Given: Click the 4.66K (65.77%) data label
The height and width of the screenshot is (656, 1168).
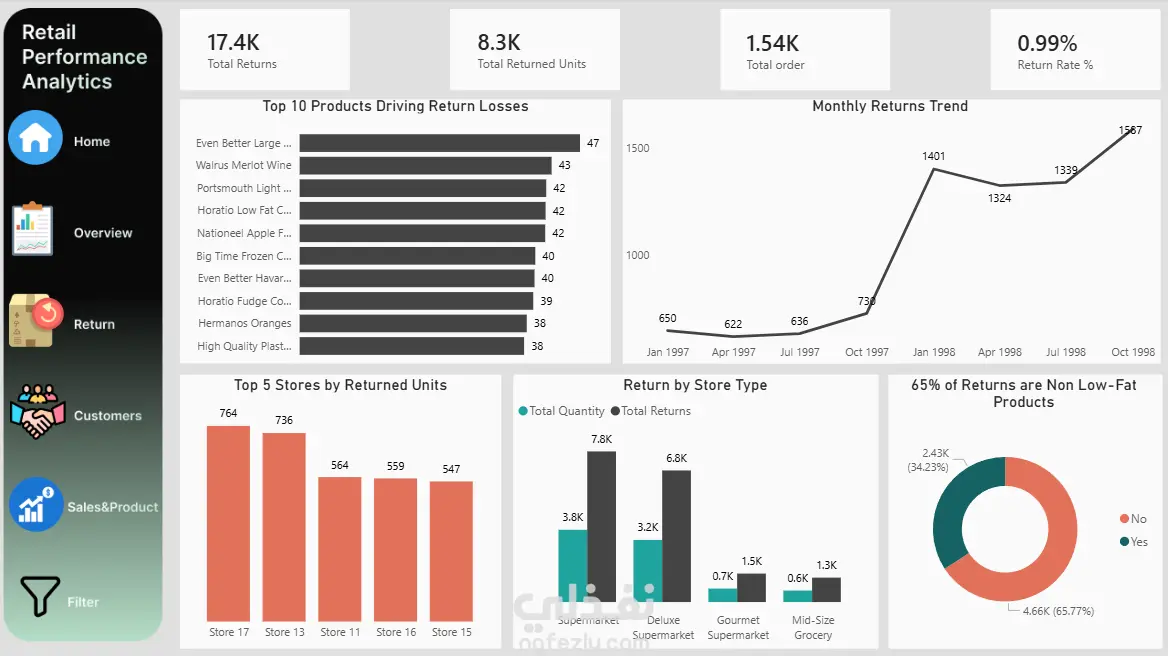Looking at the screenshot, I should (x=1058, y=611).
